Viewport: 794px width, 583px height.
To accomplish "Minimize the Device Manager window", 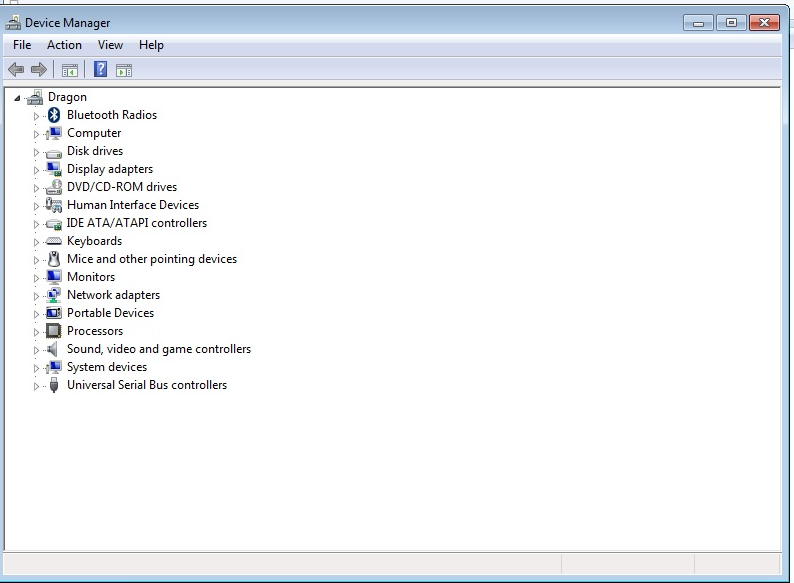I will click(698, 23).
